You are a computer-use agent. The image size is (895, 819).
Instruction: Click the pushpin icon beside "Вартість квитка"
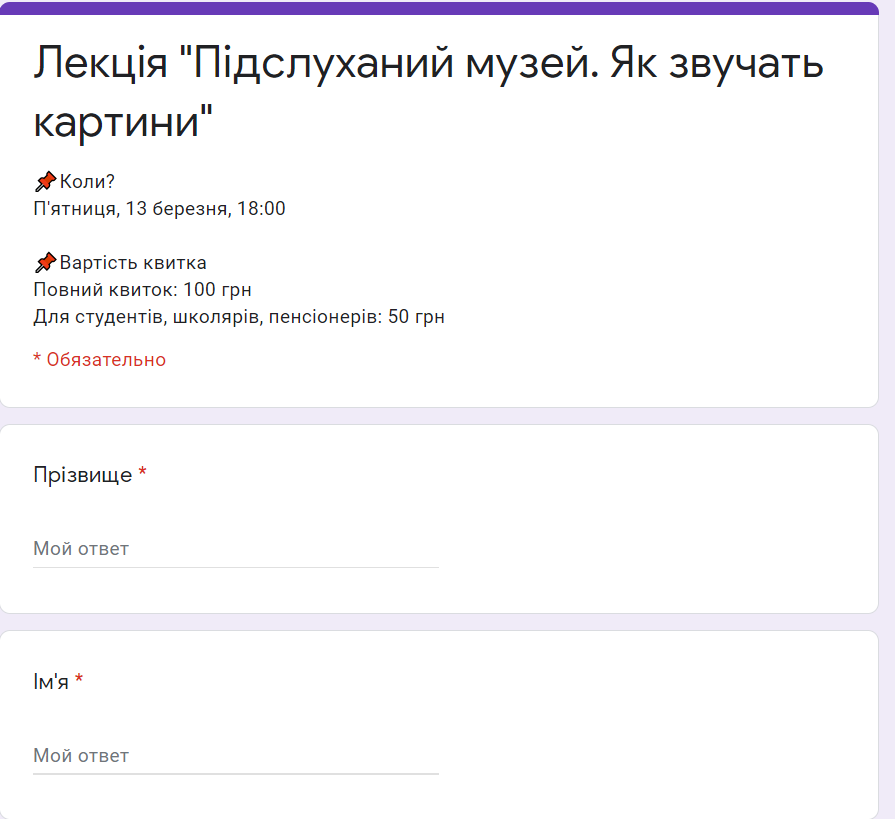click(45, 263)
